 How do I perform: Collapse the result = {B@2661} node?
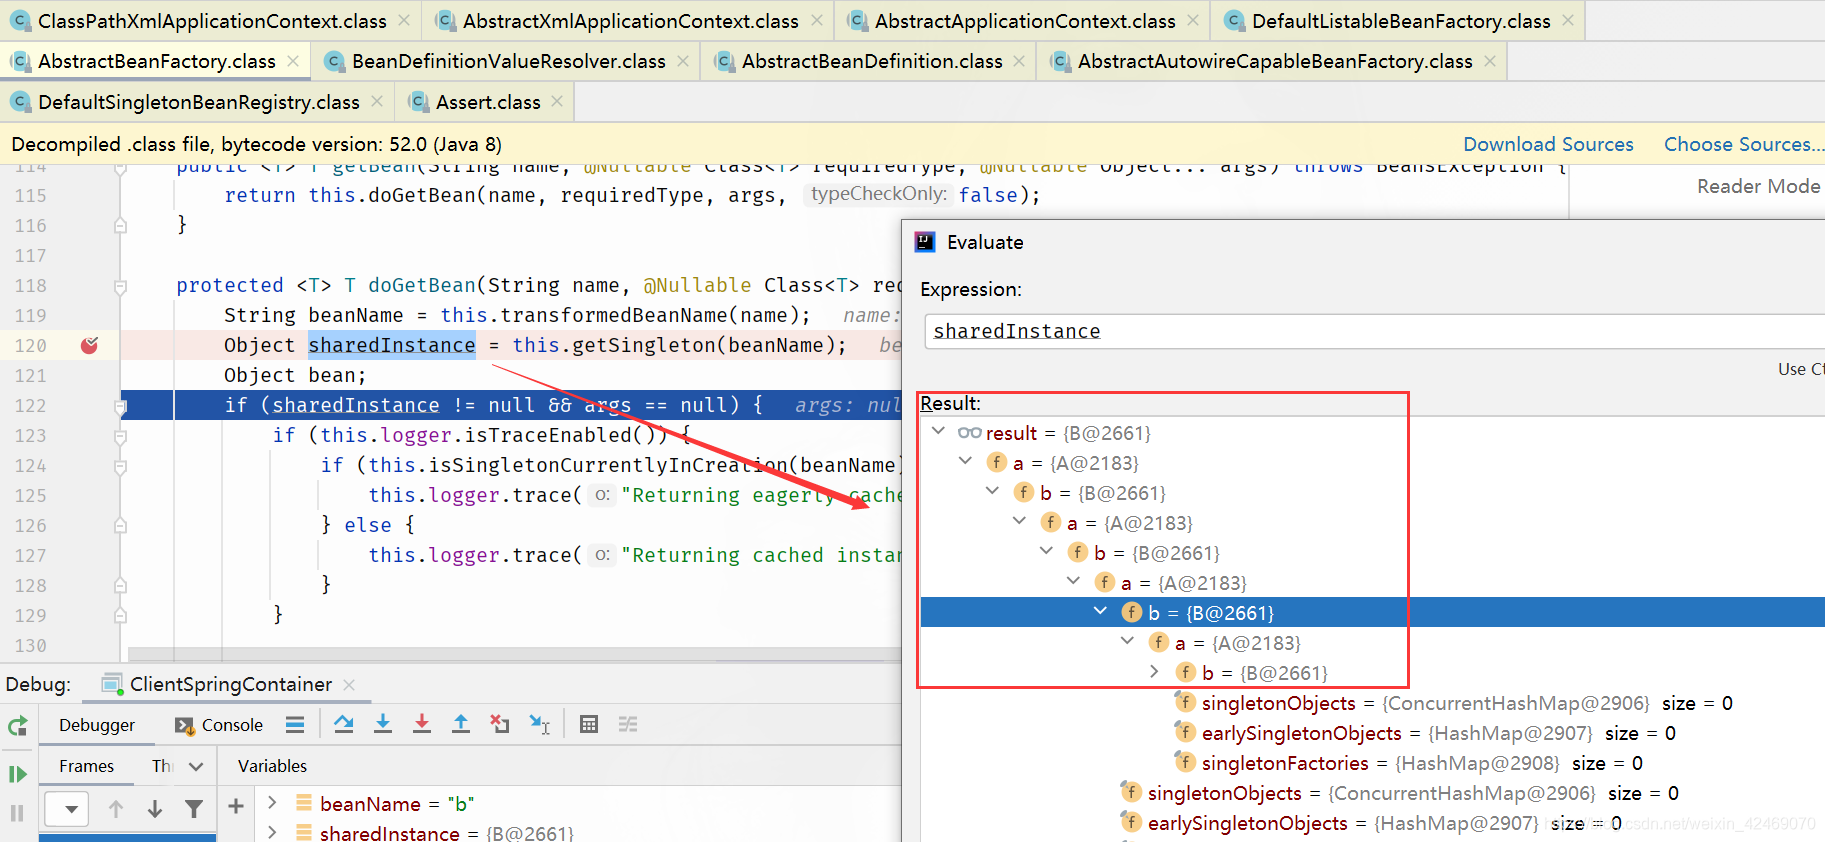[938, 432]
